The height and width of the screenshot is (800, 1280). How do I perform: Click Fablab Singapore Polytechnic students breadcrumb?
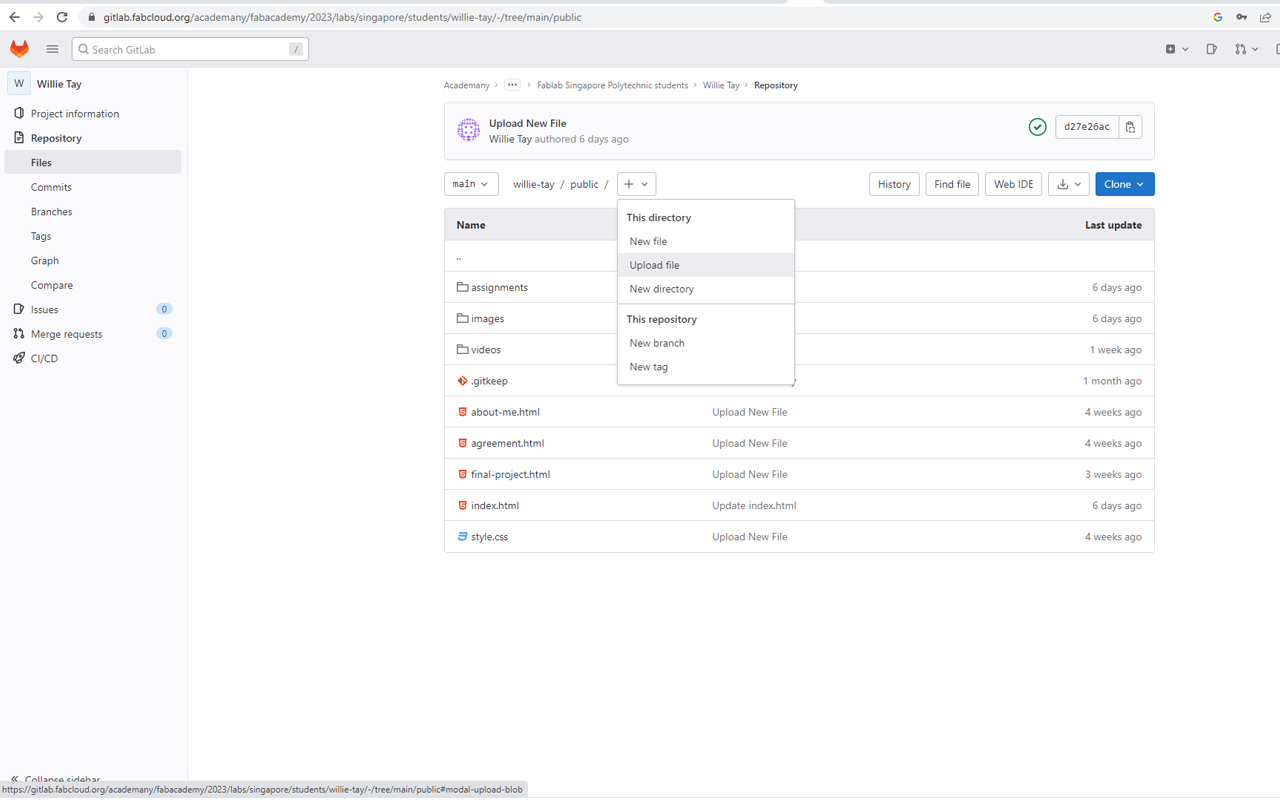click(x=612, y=85)
